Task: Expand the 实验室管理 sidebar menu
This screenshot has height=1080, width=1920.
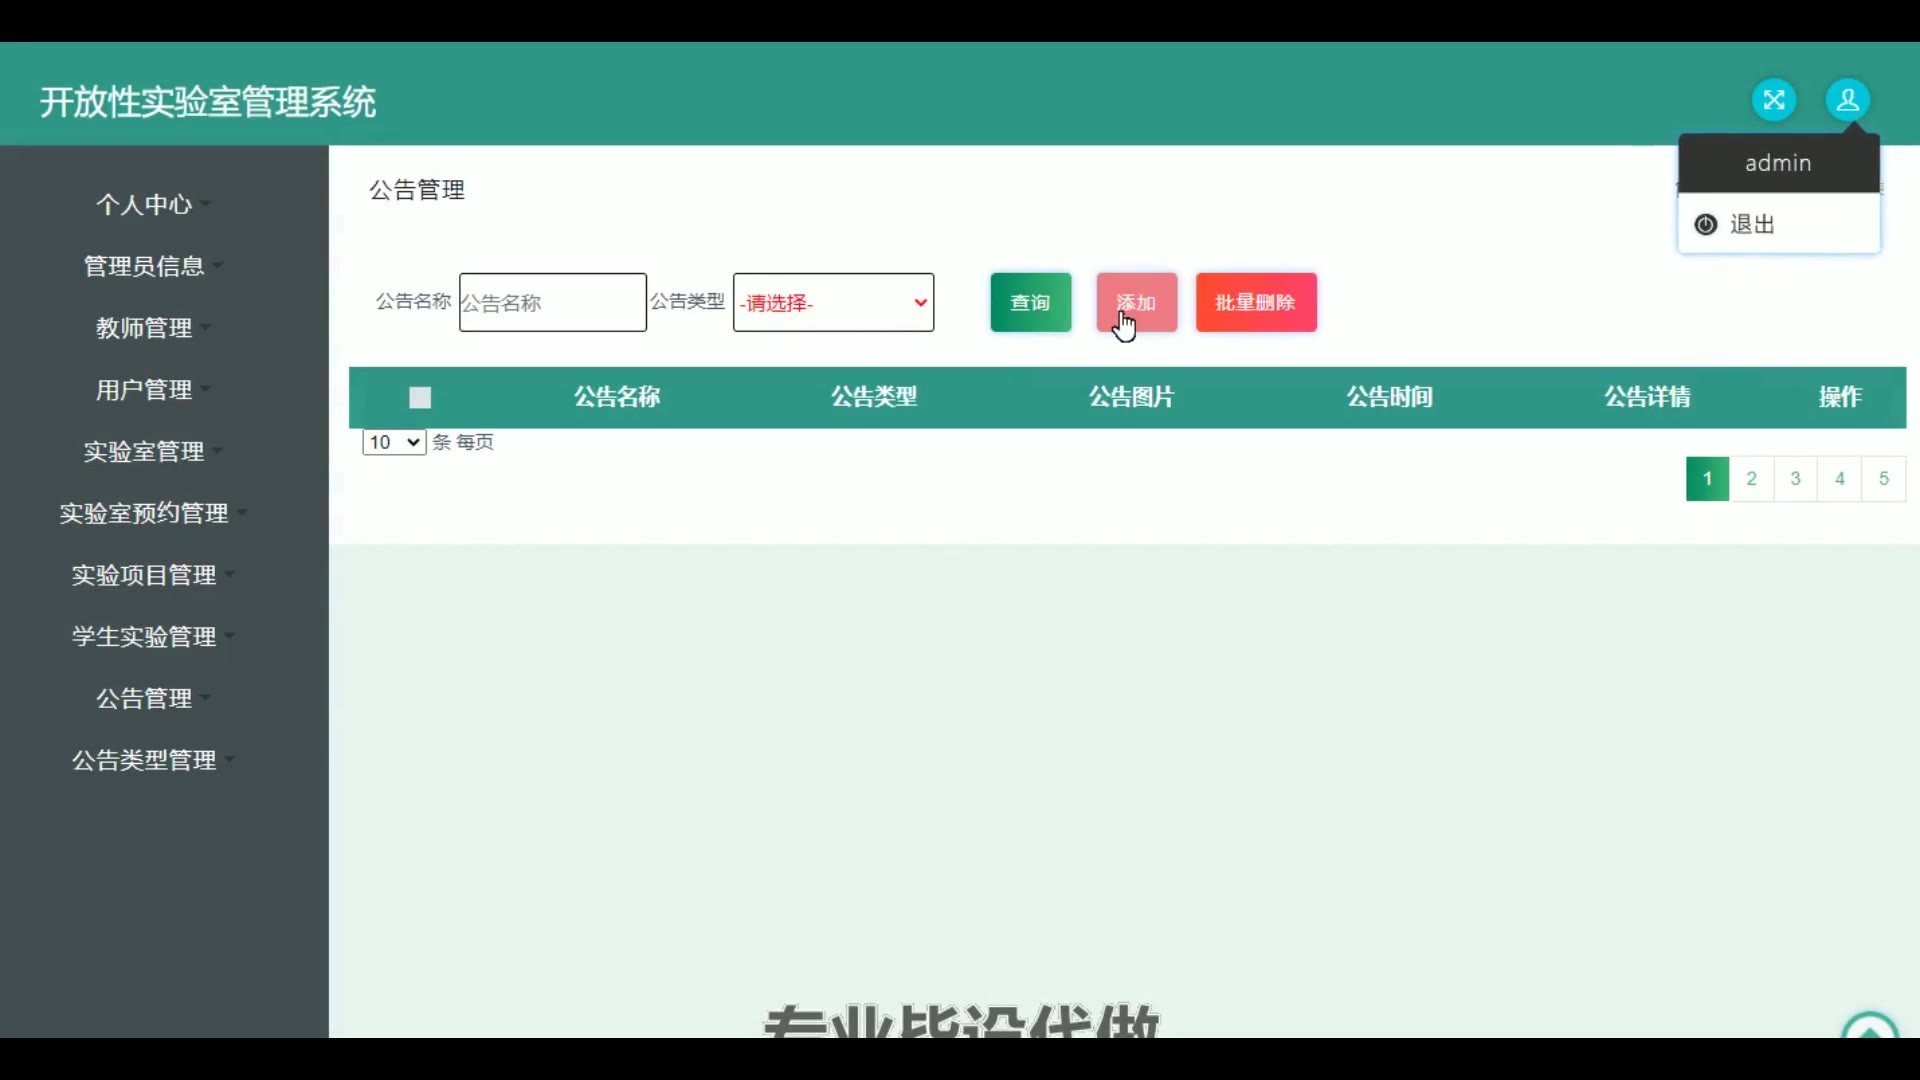Action: click(x=153, y=452)
